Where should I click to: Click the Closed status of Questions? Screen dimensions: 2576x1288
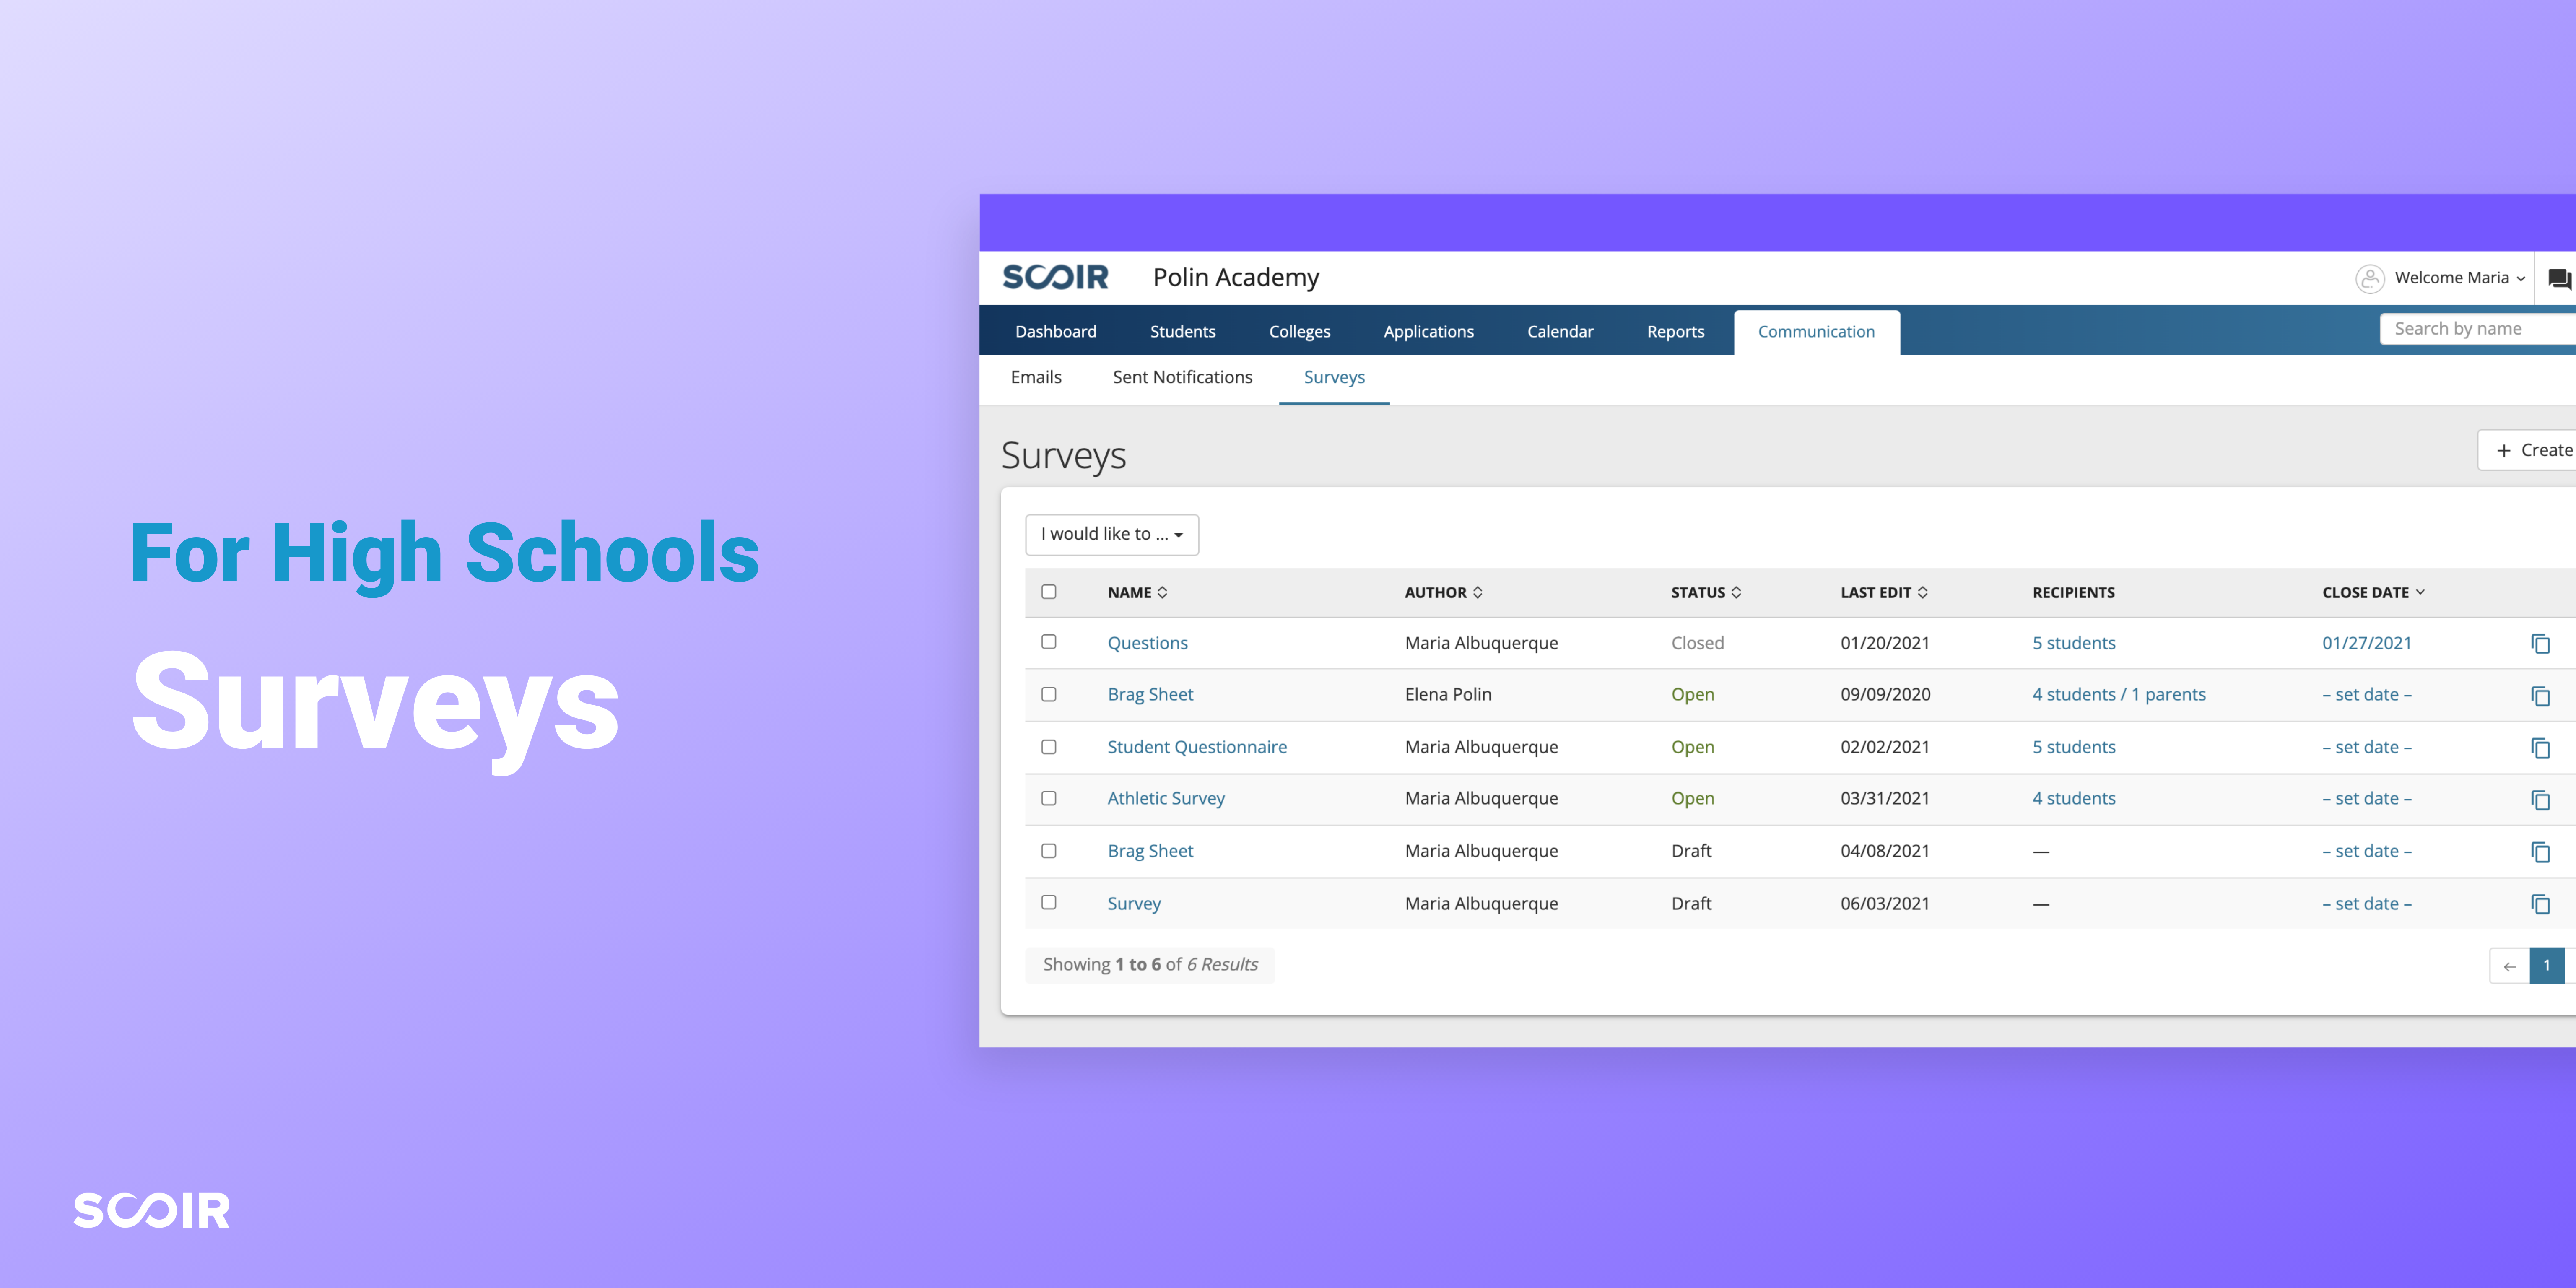pos(1697,643)
